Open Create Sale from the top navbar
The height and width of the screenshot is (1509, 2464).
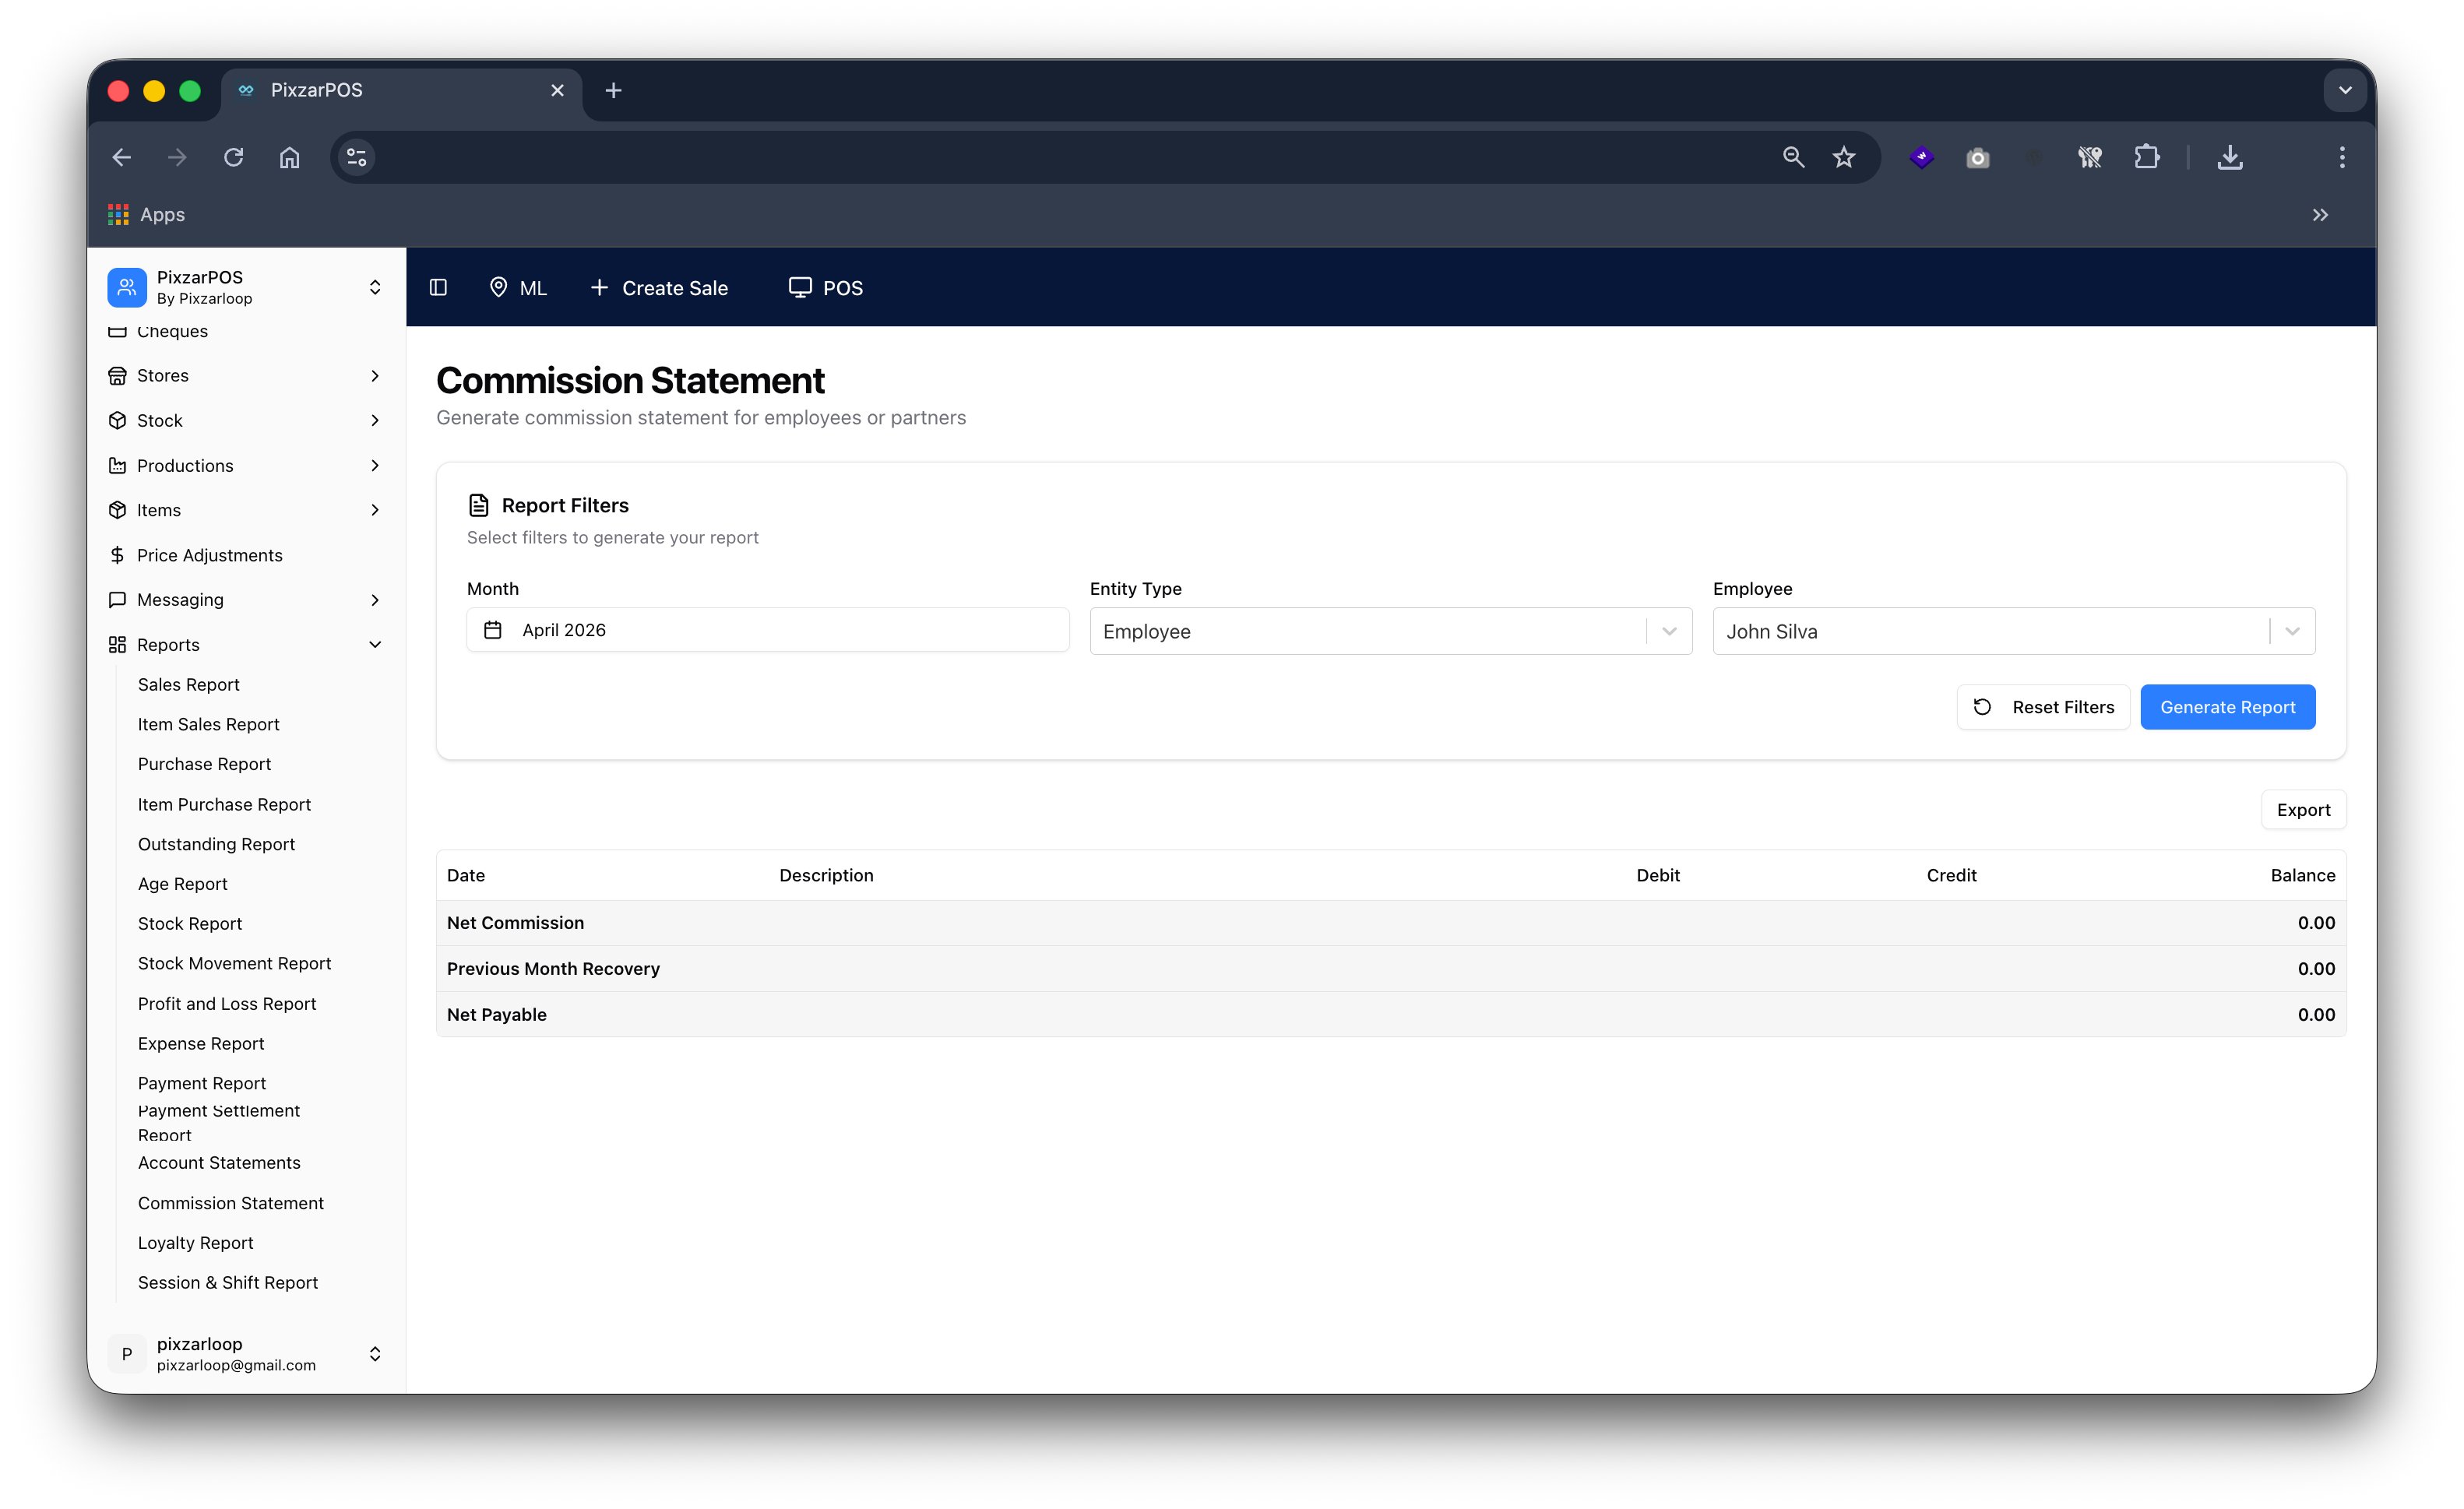659,288
